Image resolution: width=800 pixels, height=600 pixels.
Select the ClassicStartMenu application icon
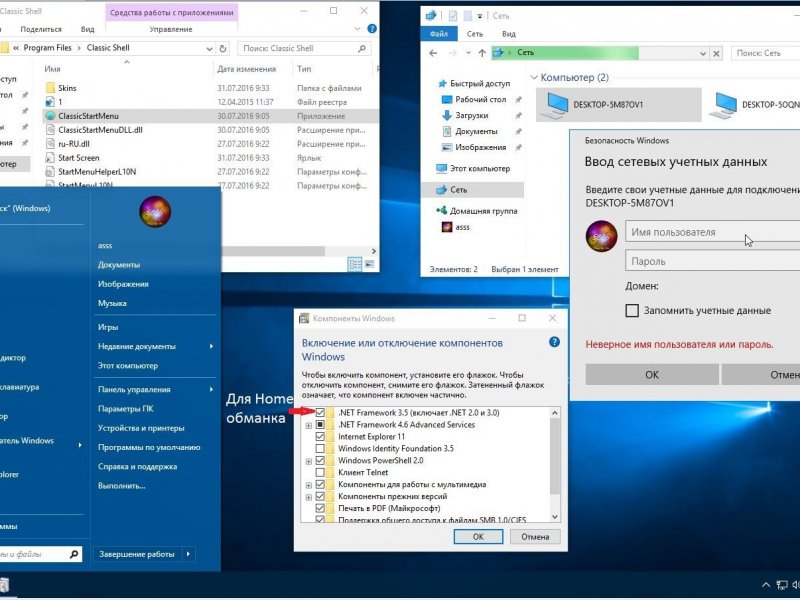coord(50,116)
